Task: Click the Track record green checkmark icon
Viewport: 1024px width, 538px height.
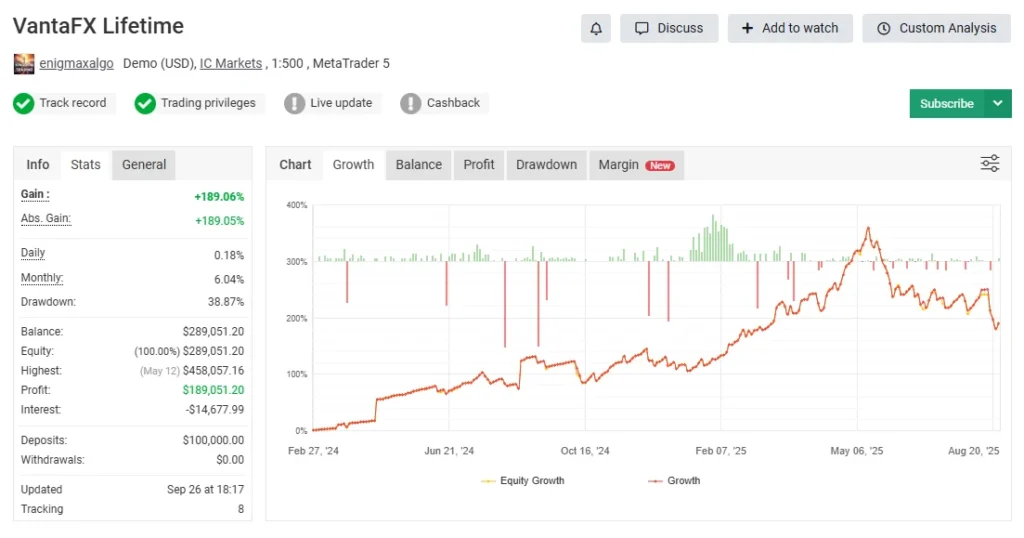Action: click(x=24, y=103)
